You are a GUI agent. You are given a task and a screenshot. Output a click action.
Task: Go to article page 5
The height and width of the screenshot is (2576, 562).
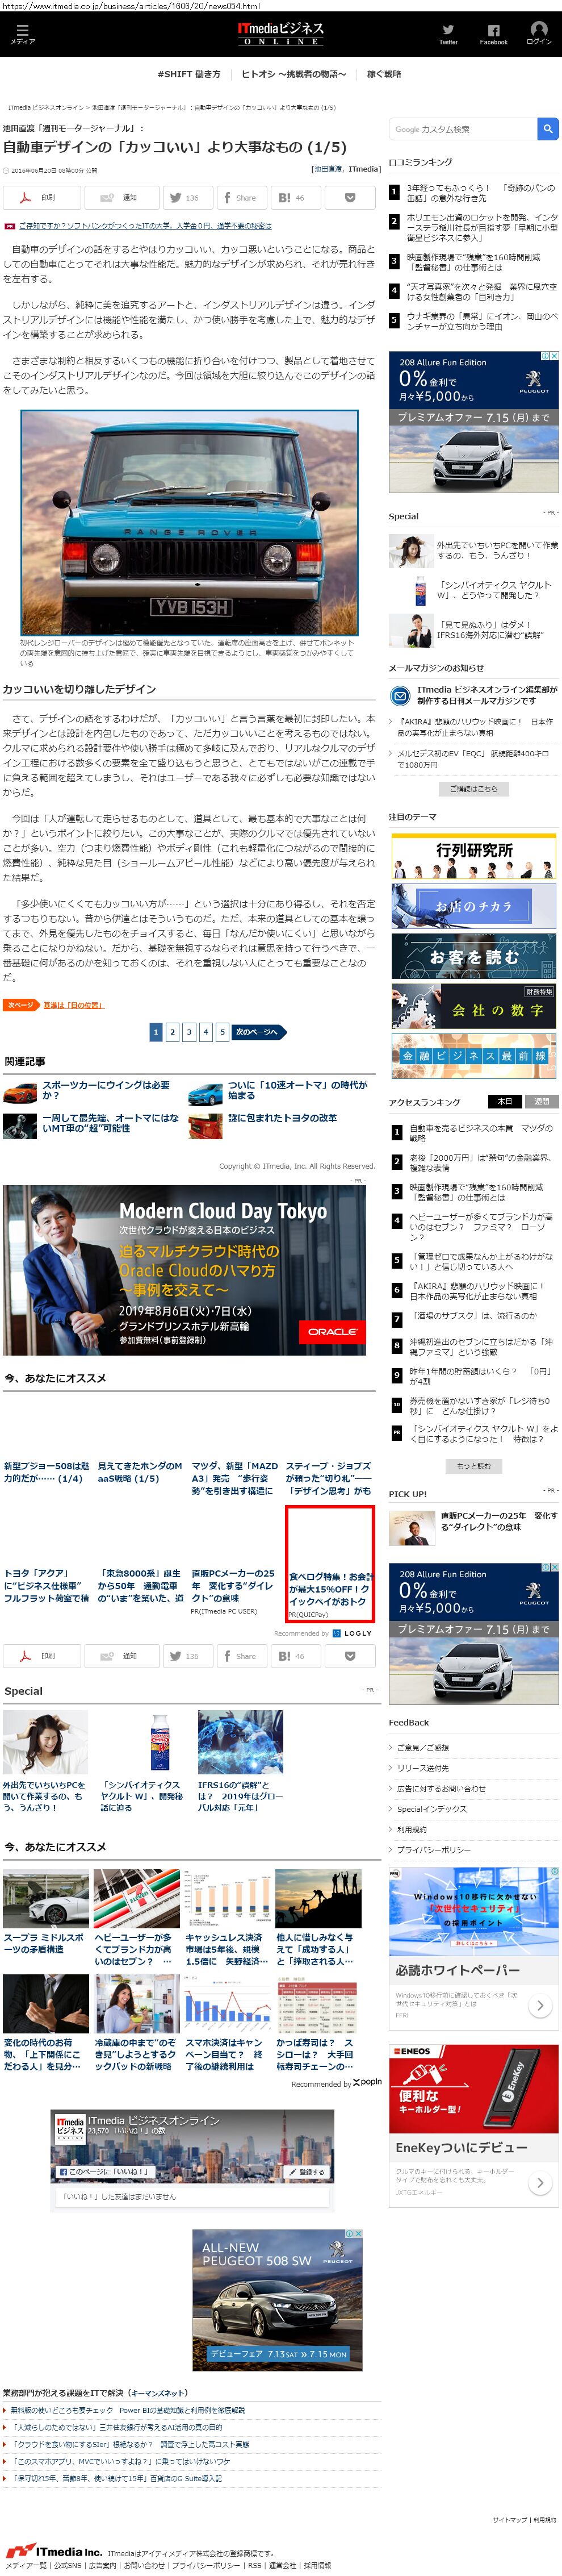222,1031
